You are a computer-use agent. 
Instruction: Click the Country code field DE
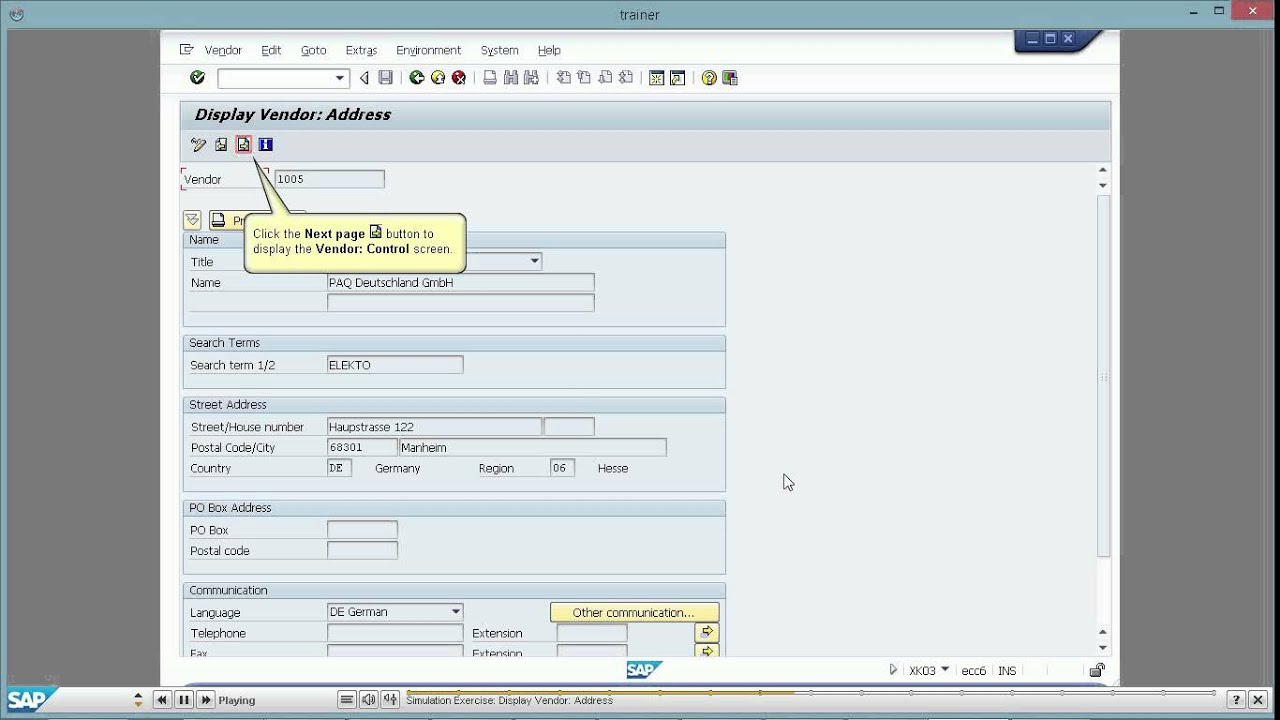click(x=339, y=468)
